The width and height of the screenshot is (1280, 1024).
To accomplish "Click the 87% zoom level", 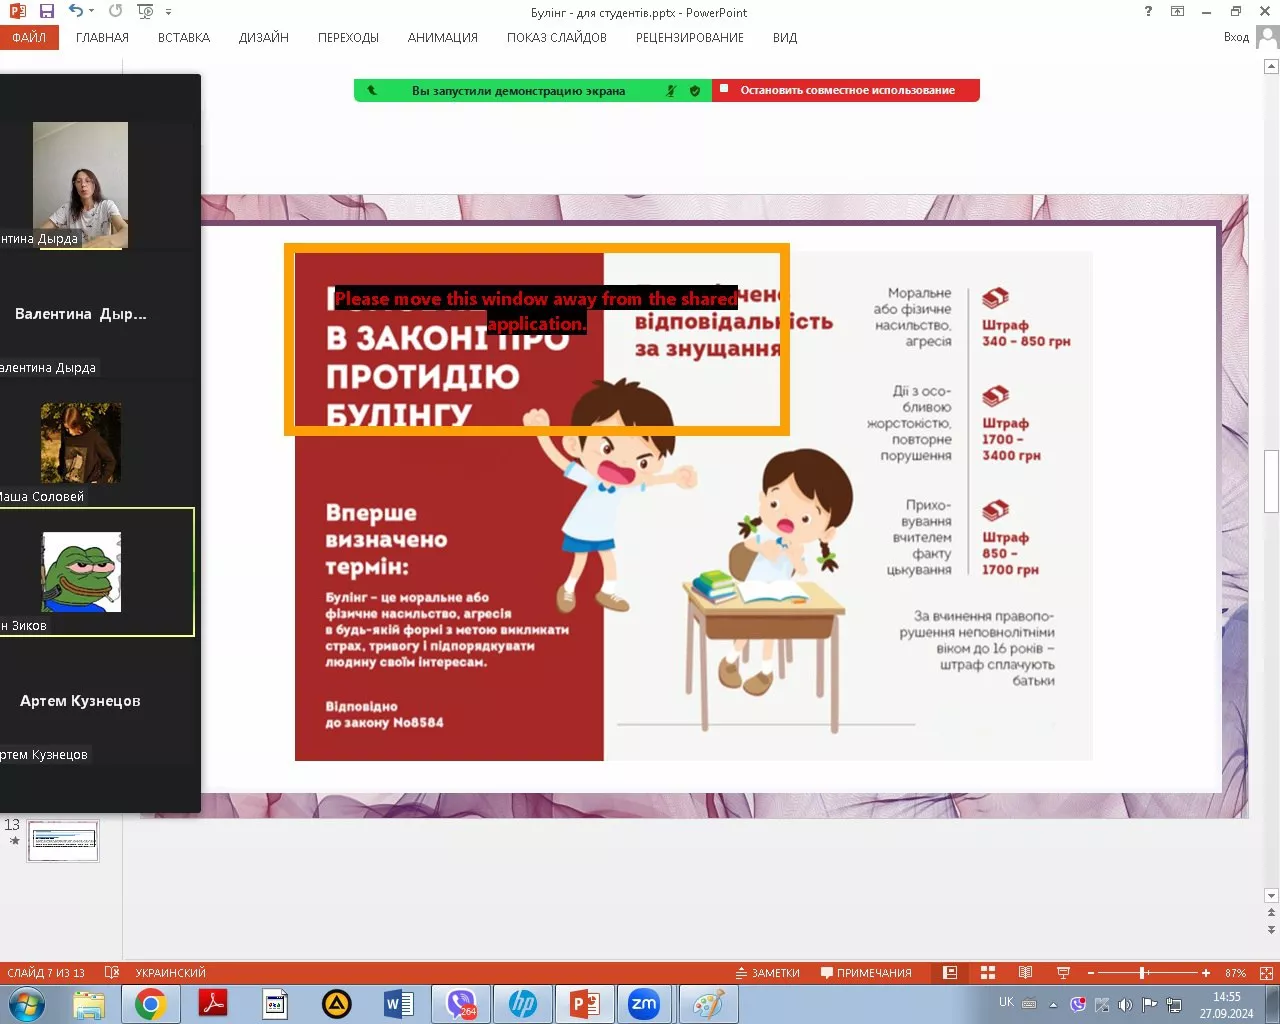I will click(x=1236, y=973).
